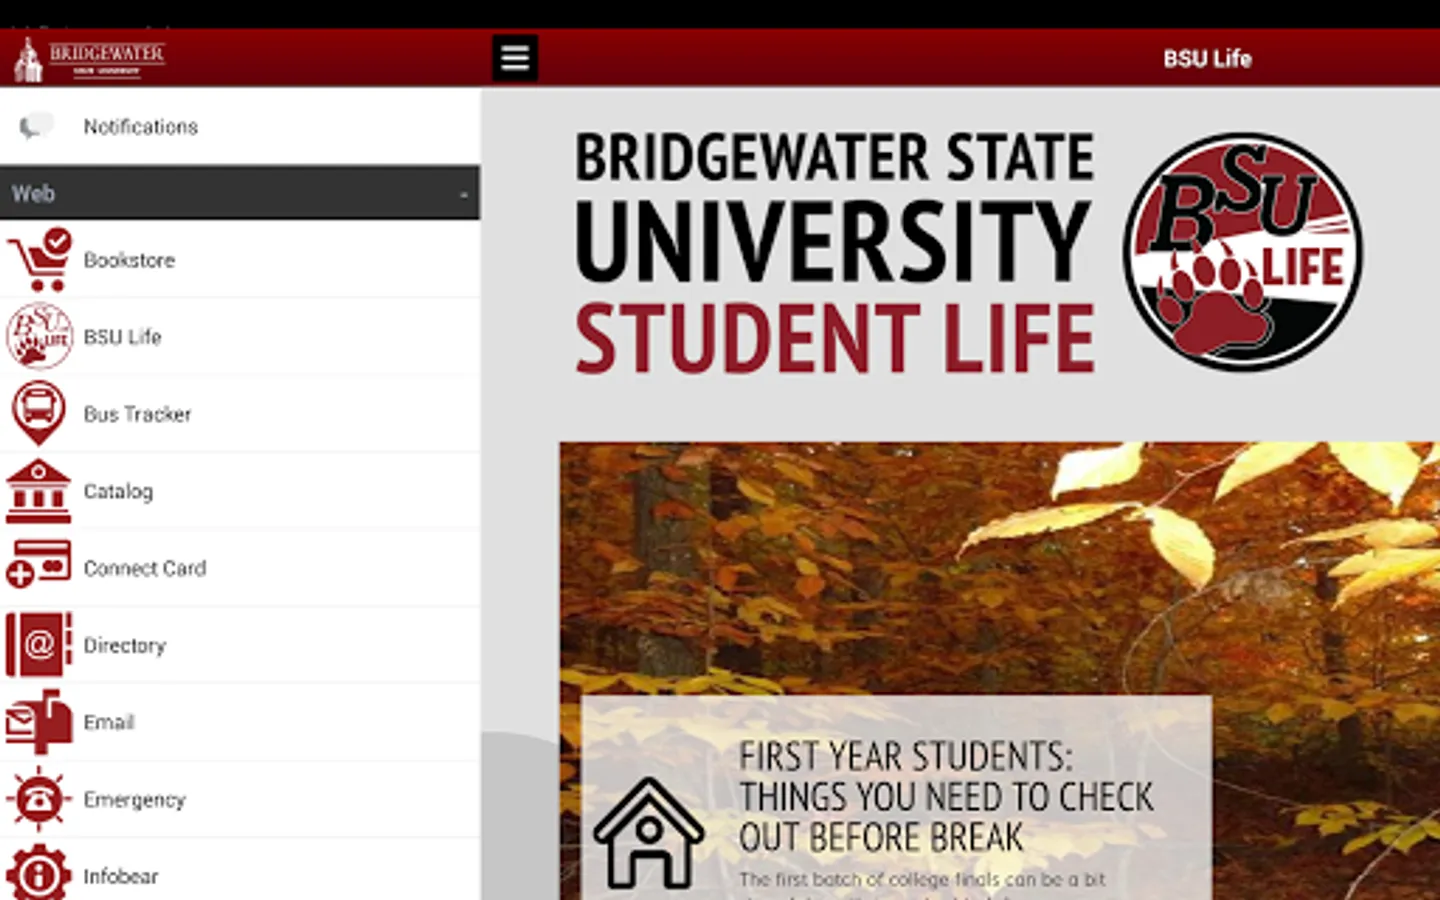Image resolution: width=1440 pixels, height=900 pixels.
Task: Tap the Bridgewater State University logo
Action: 89,59
